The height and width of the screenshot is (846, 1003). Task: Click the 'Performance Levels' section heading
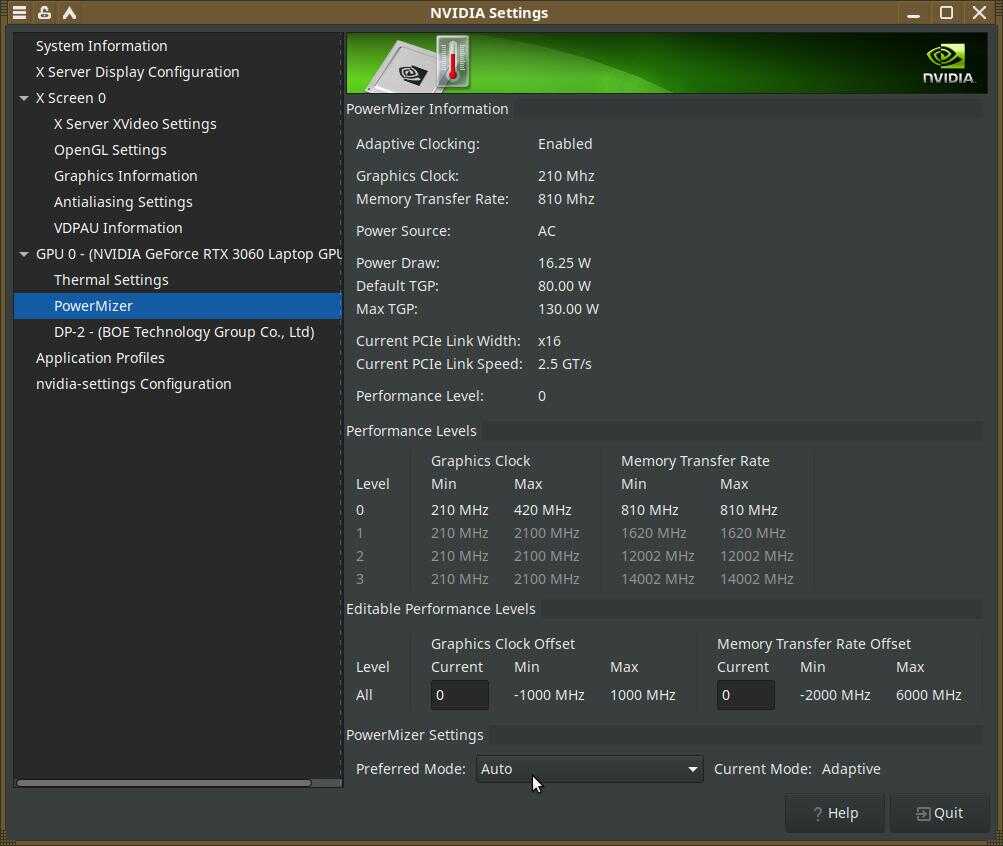click(x=411, y=432)
